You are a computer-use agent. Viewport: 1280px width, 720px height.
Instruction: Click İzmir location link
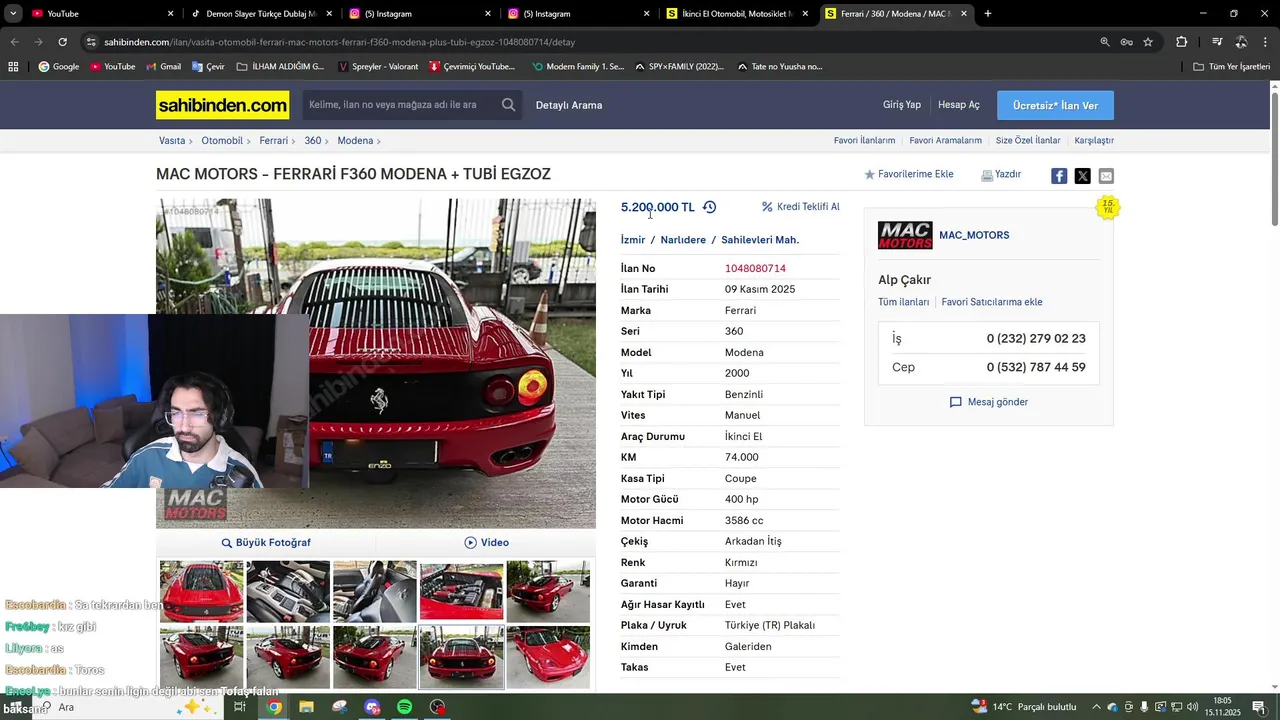(x=633, y=240)
